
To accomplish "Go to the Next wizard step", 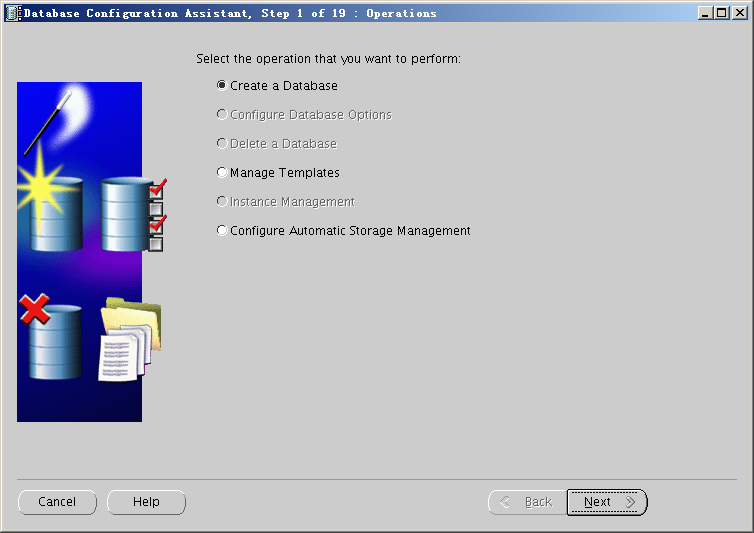I will pos(607,502).
